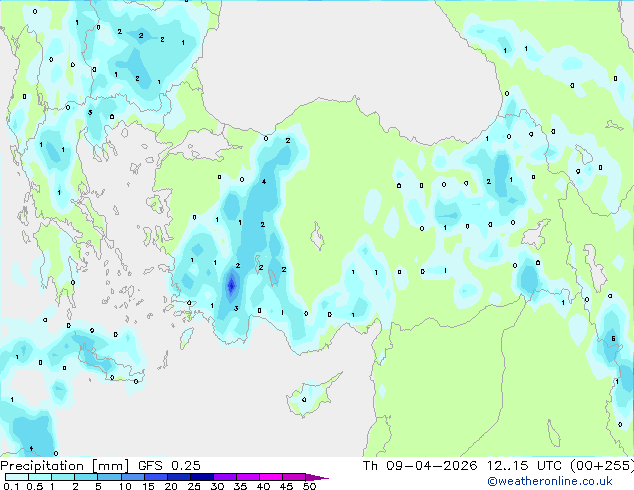This screenshot has height=490, width=634.
Task: Click the 'GFS 0.25' model label
Action: click(169, 466)
